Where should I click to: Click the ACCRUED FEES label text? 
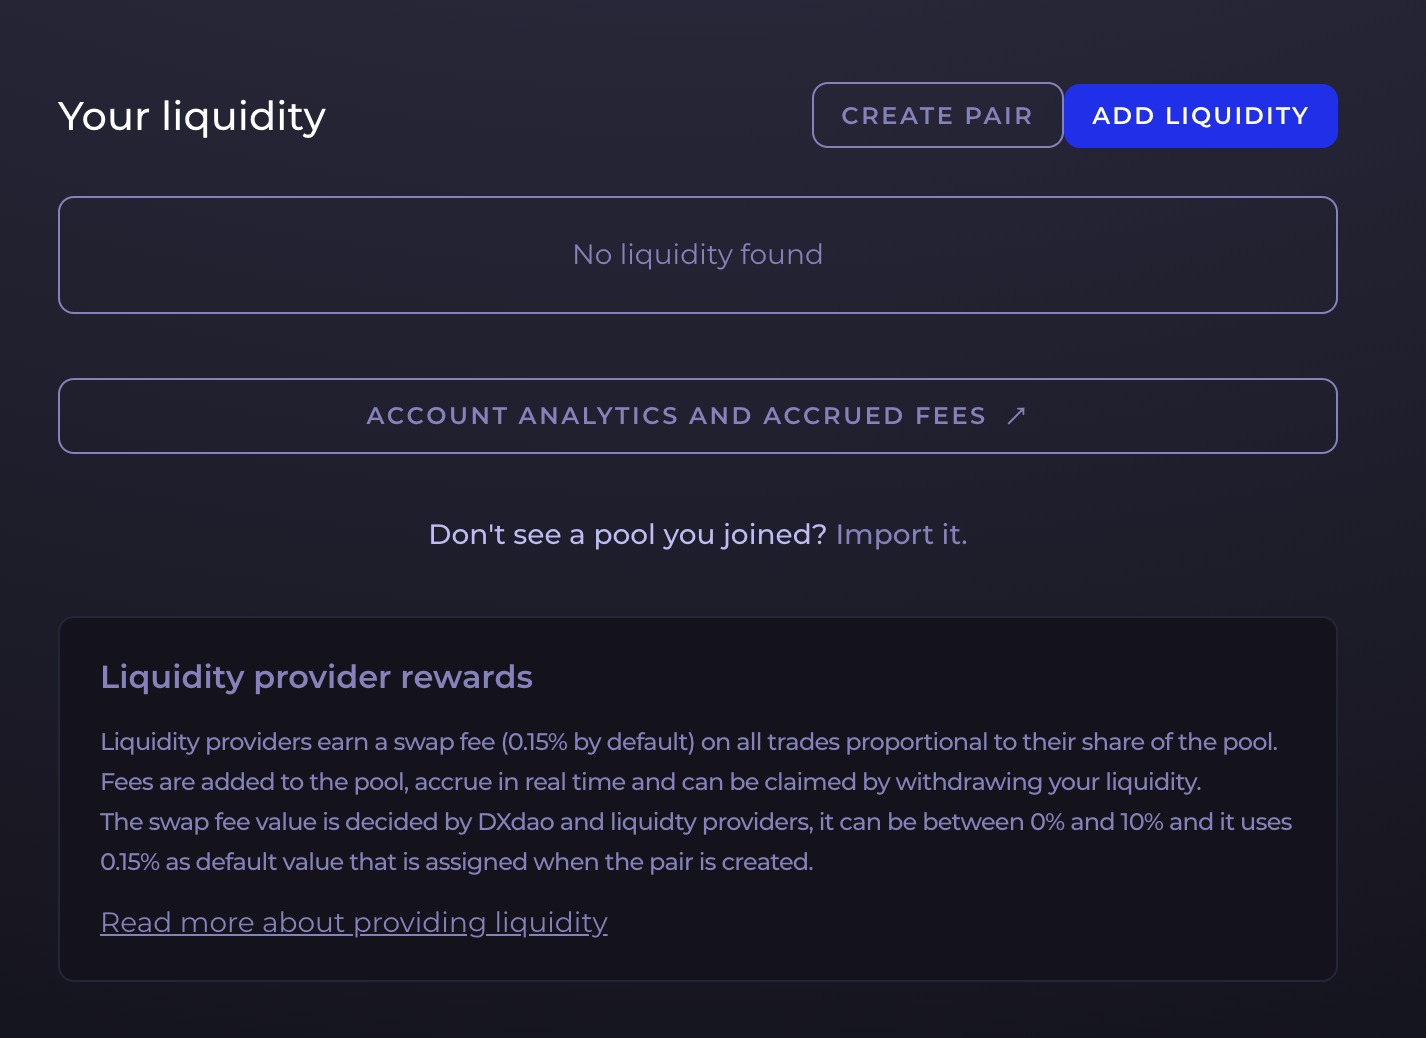(875, 416)
